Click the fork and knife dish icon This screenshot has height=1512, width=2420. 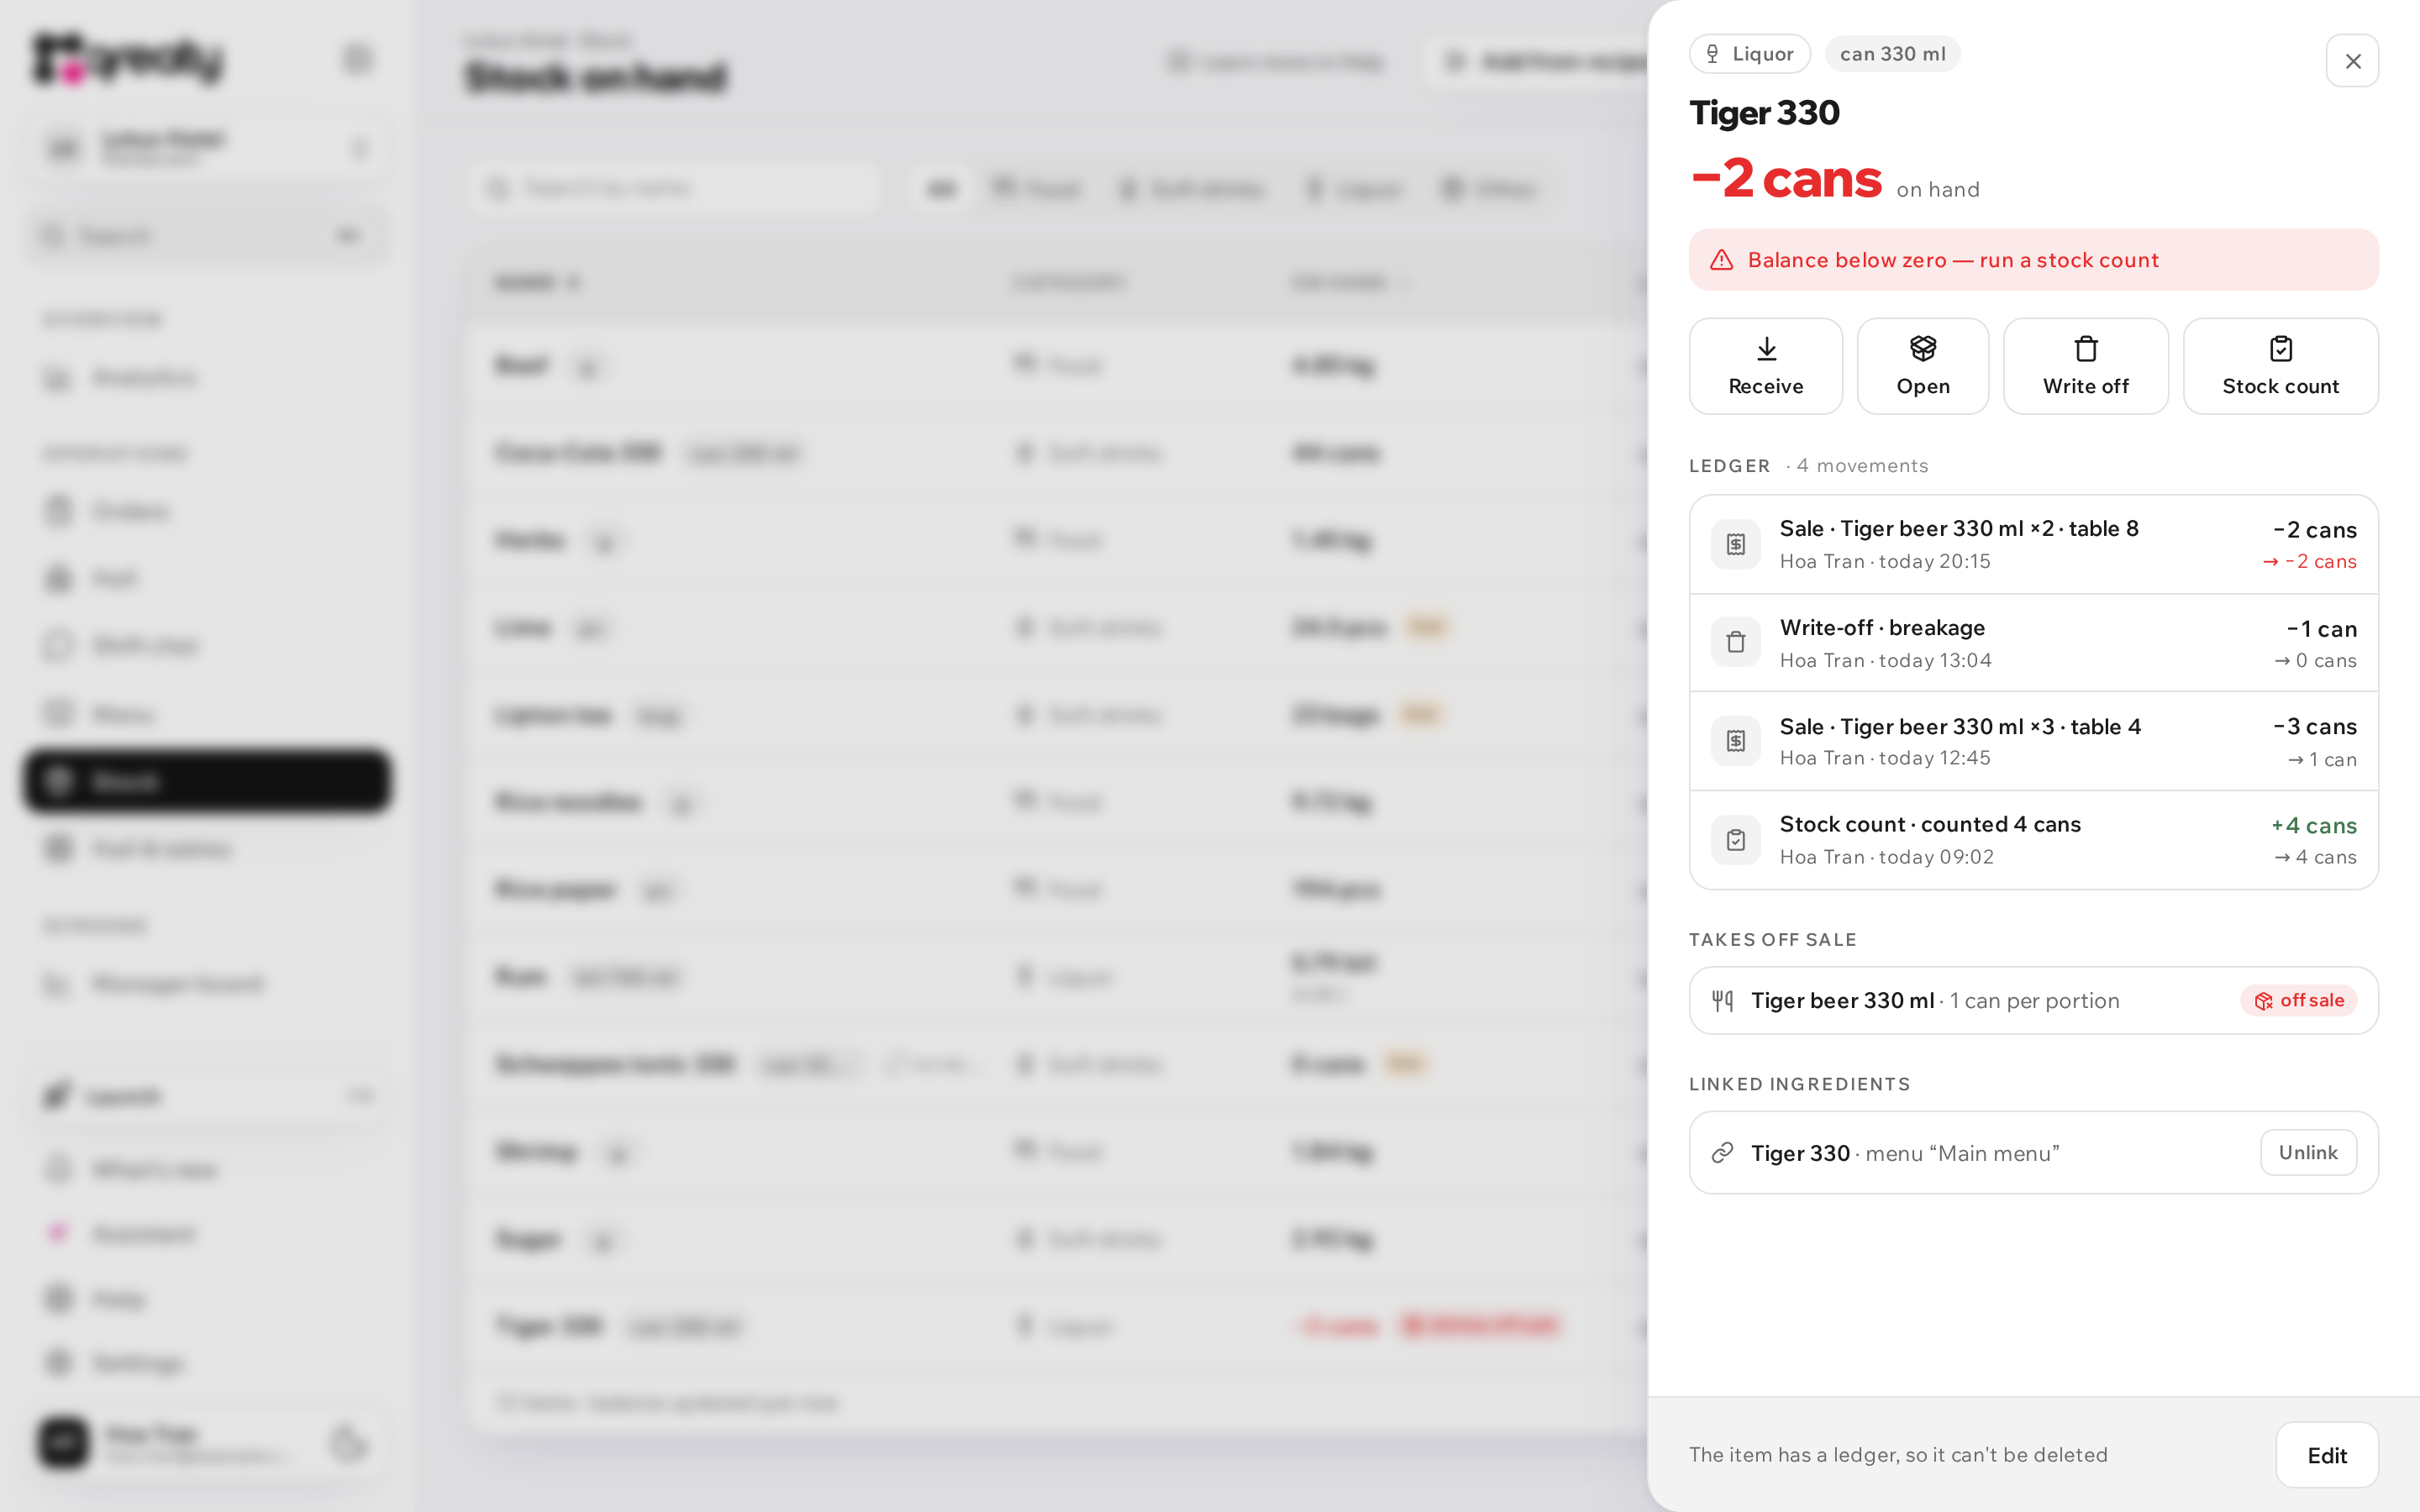(1722, 1000)
